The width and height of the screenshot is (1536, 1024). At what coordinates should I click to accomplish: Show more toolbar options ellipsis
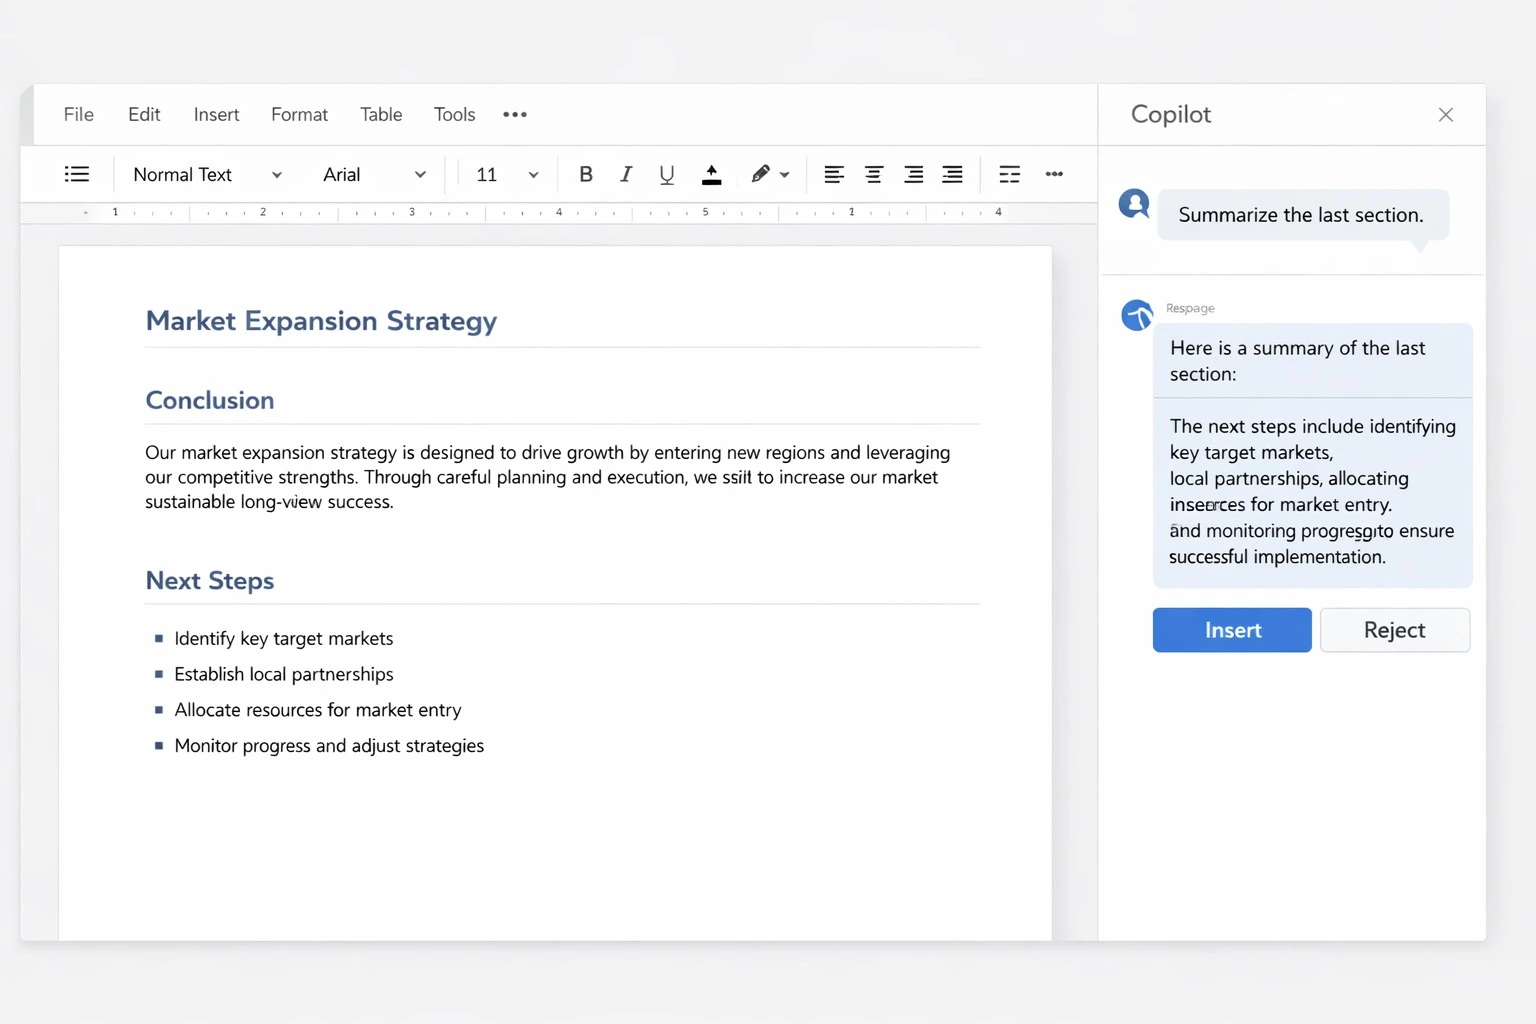click(x=1054, y=174)
